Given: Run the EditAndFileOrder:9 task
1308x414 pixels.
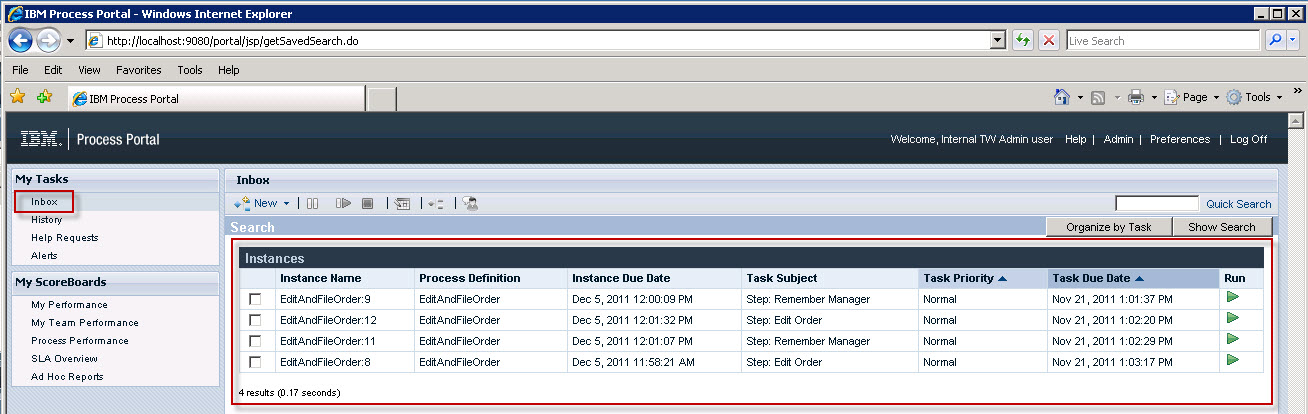Looking at the screenshot, I should click(x=1232, y=297).
